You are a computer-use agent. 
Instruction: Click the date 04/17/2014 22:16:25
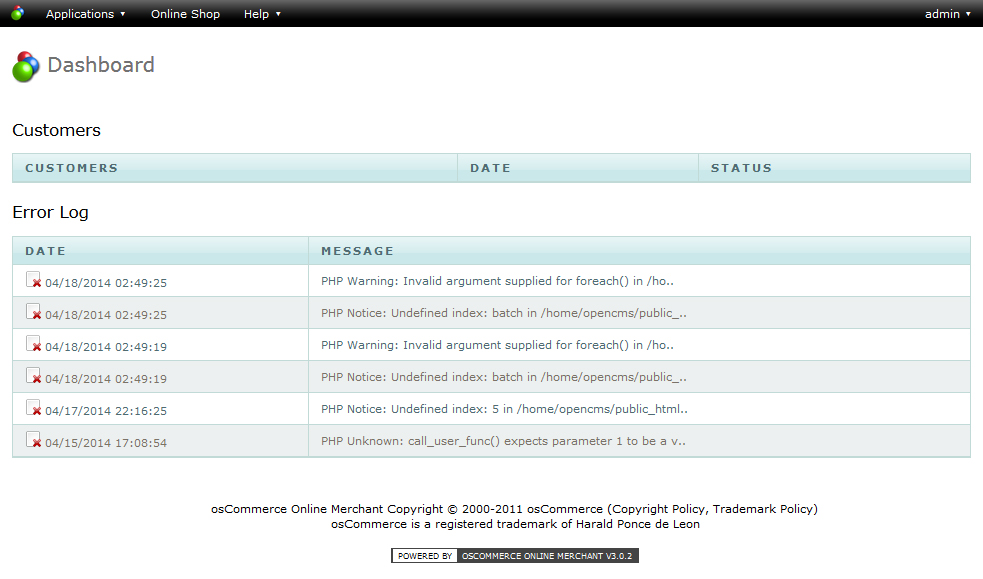tap(106, 410)
